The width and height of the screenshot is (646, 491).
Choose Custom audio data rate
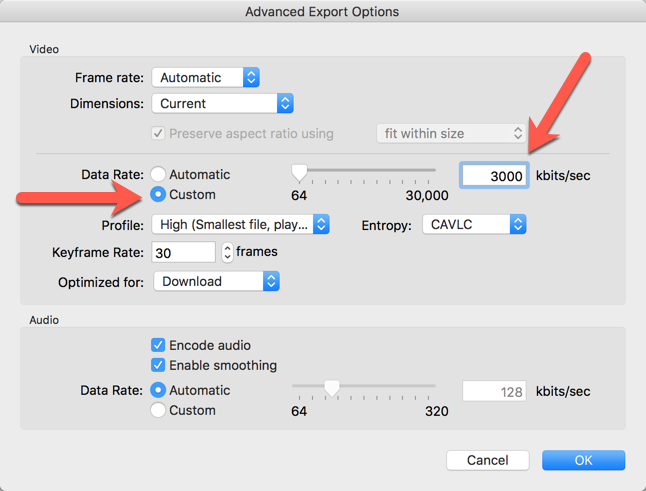(x=158, y=410)
